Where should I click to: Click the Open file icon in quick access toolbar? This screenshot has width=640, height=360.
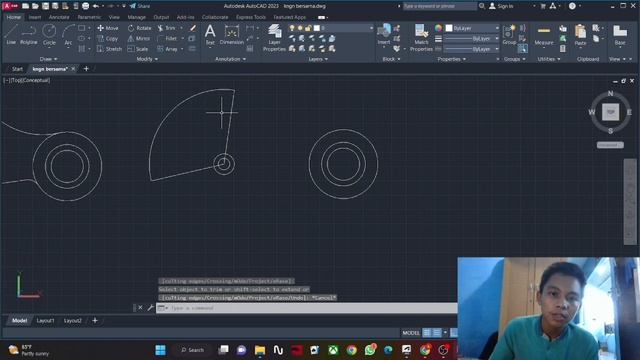coord(35,6)
